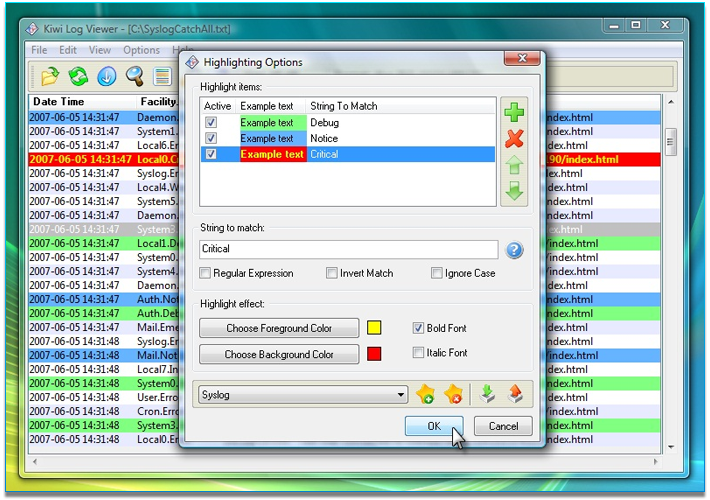Open the File menu
This screenshot has width=710, height=500.
pyautogui.click(x=39, y=50)
